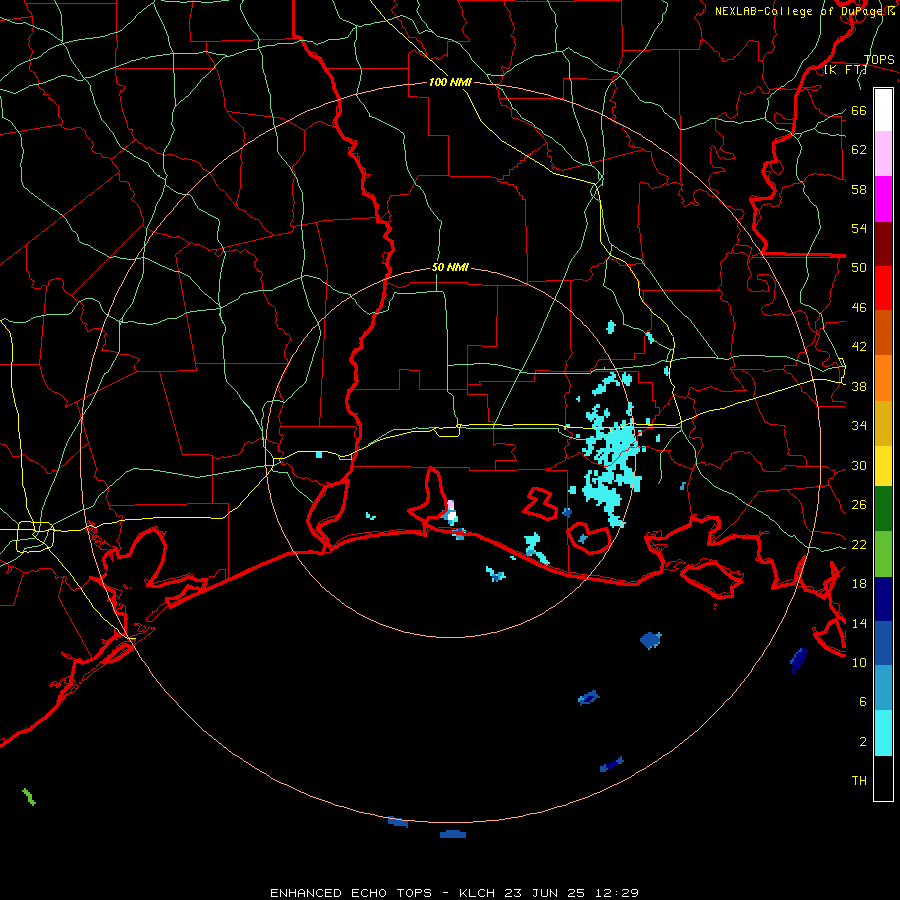Click the gold legend swatch
Viewport: 900px width, 900px height.
(883, 424)
